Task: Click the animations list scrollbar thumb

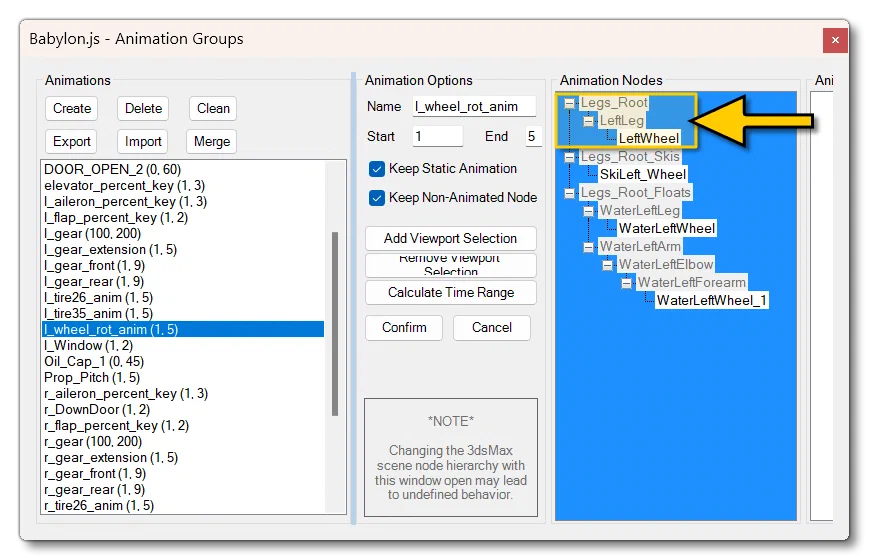Action: tap(335, 324)
